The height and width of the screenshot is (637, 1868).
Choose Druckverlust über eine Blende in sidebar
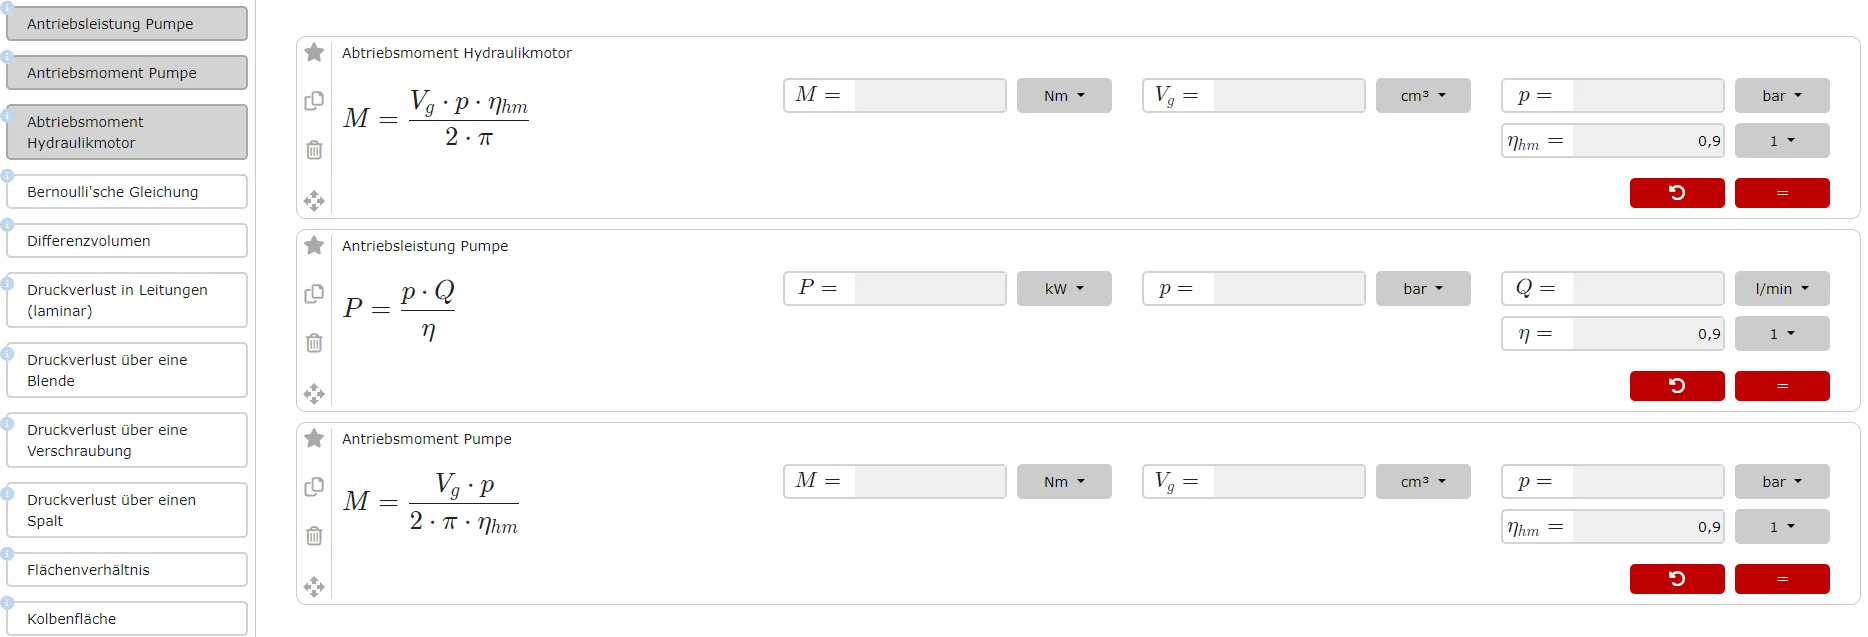tap(126, 370)
